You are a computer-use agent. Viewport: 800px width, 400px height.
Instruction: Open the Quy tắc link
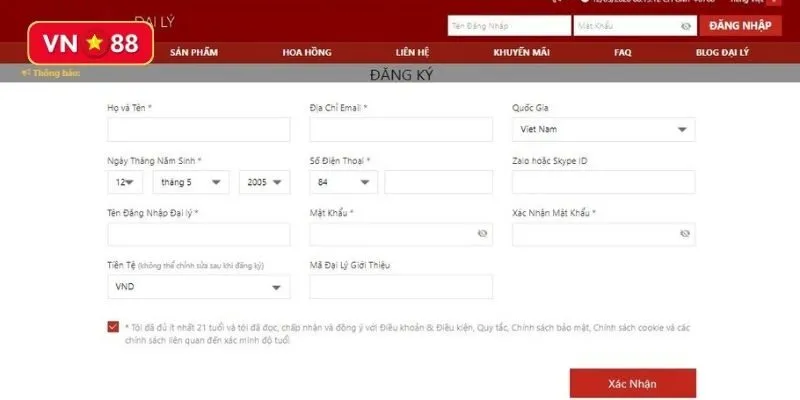[x=492, y=328]
